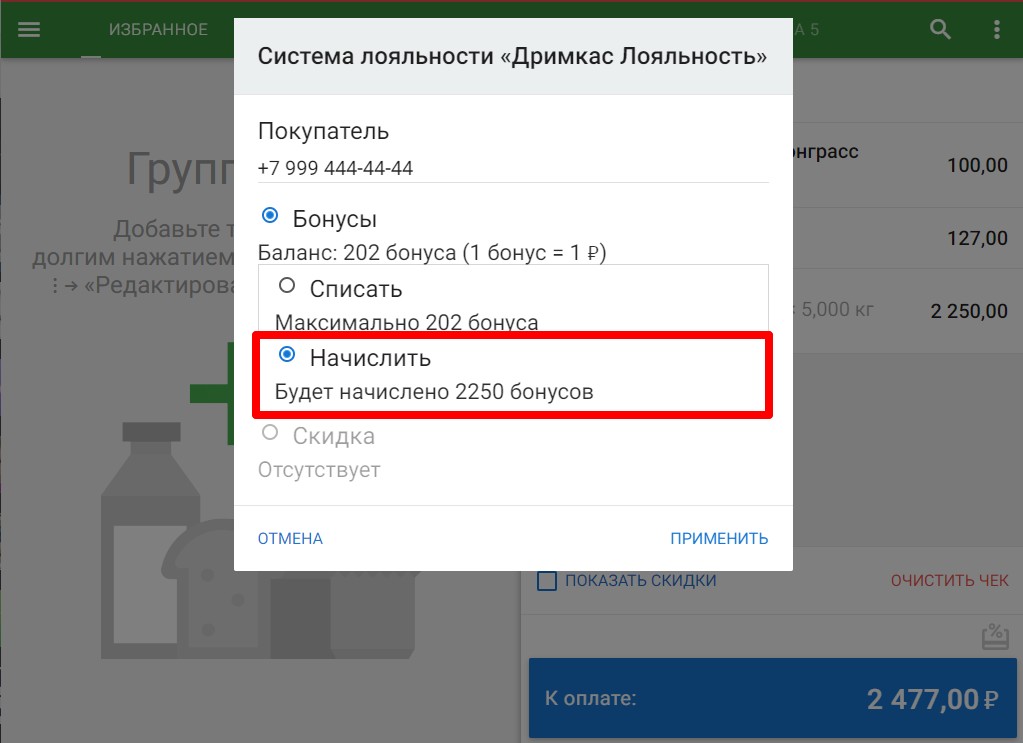Viewport: 1023px width, 743px height.
Task: Click the Покупатель heading
Action: (x=324, y=131)
